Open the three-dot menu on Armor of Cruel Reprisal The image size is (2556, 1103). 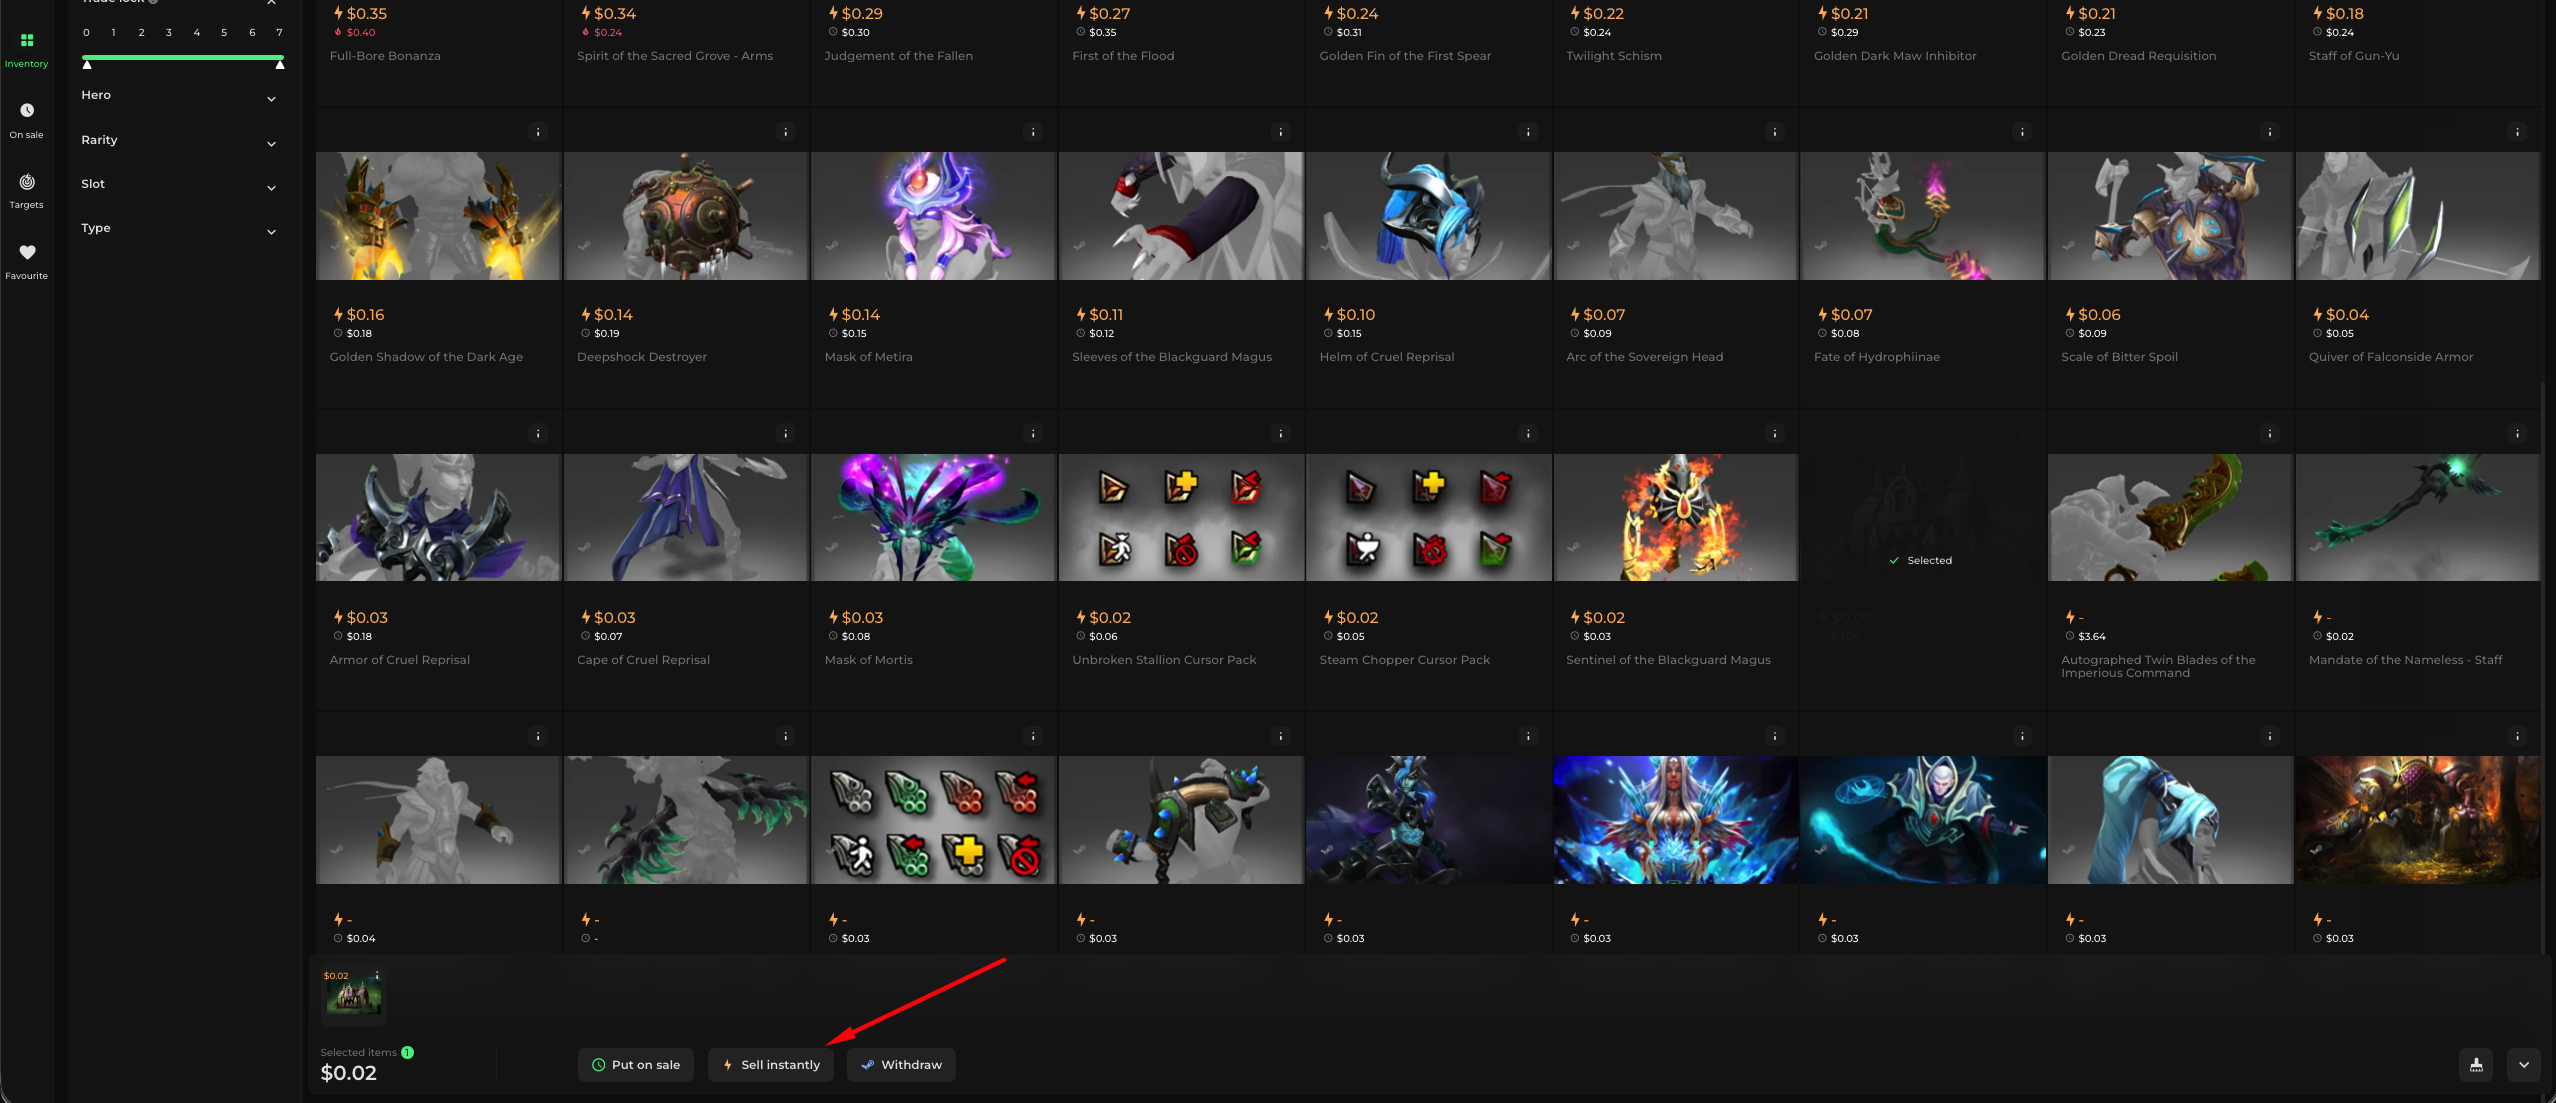tap(538, 434)
